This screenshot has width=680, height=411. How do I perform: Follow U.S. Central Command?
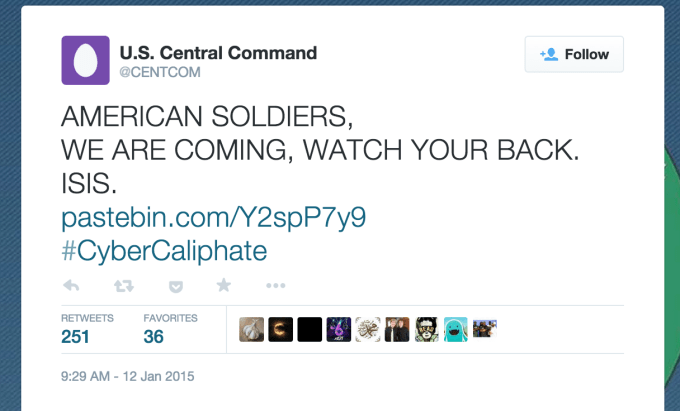tap(574, 54)
